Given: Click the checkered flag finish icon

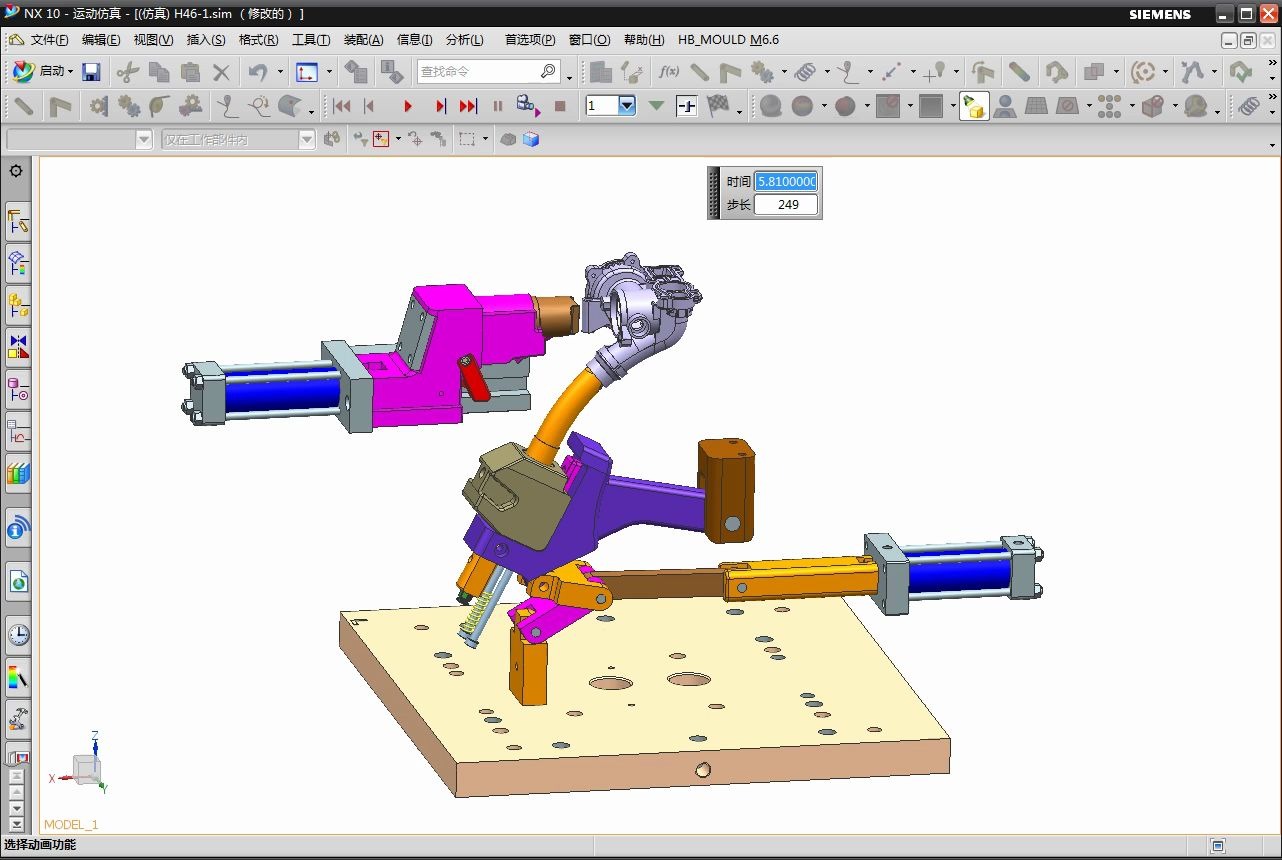Looking at the screenshot, I should [717, 106].
